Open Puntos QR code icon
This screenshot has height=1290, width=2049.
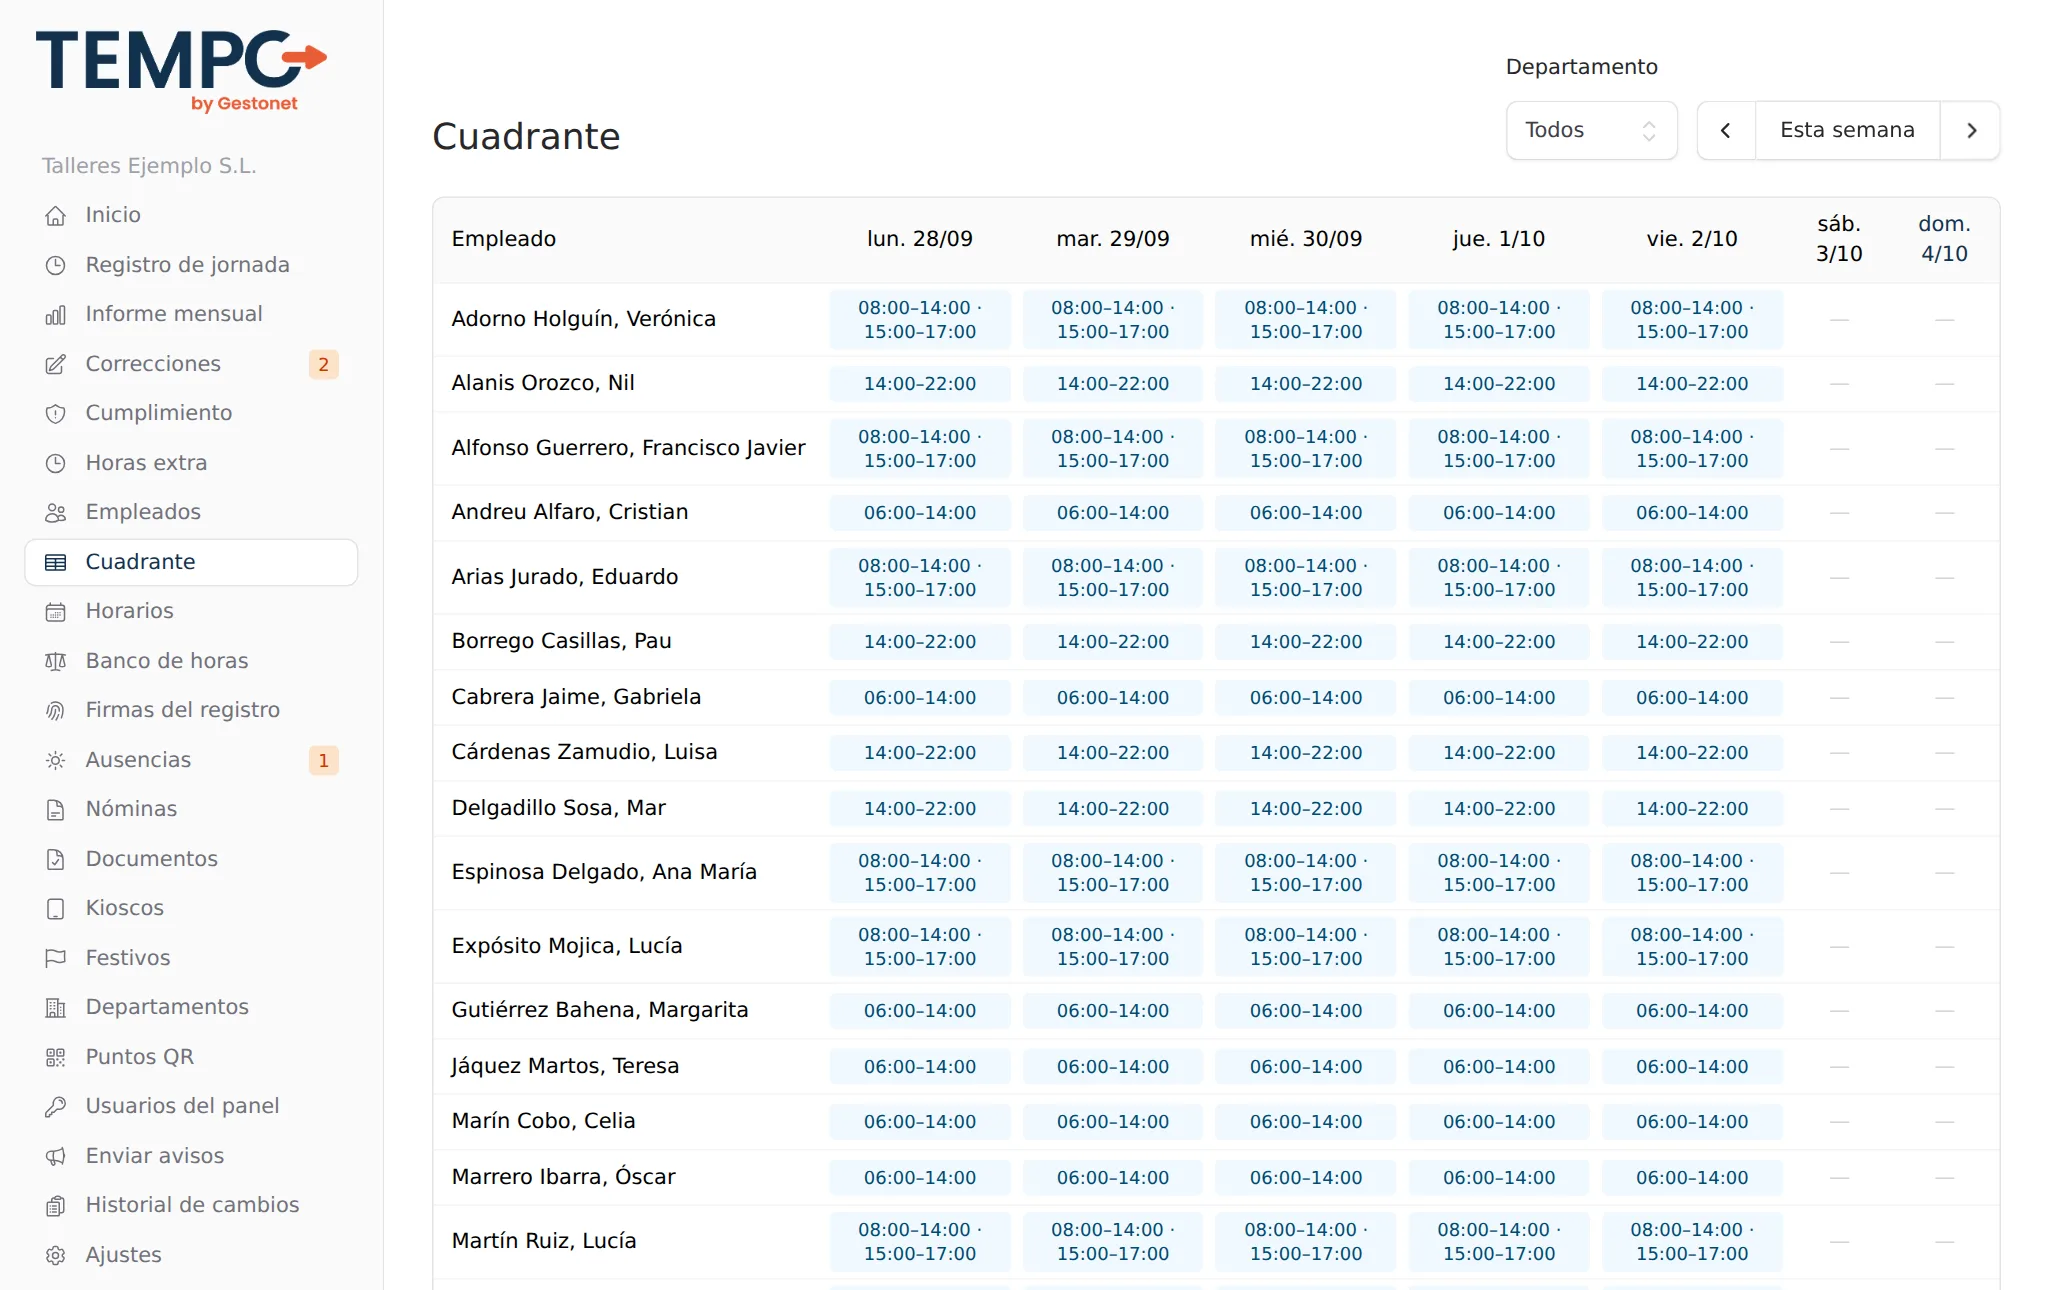pos(56,1057)
